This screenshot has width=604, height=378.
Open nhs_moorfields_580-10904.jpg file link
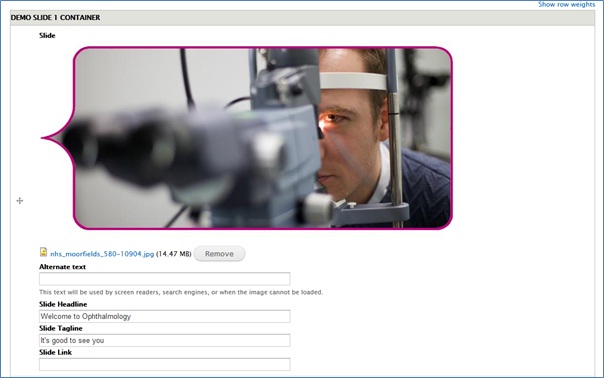(102, 254)
